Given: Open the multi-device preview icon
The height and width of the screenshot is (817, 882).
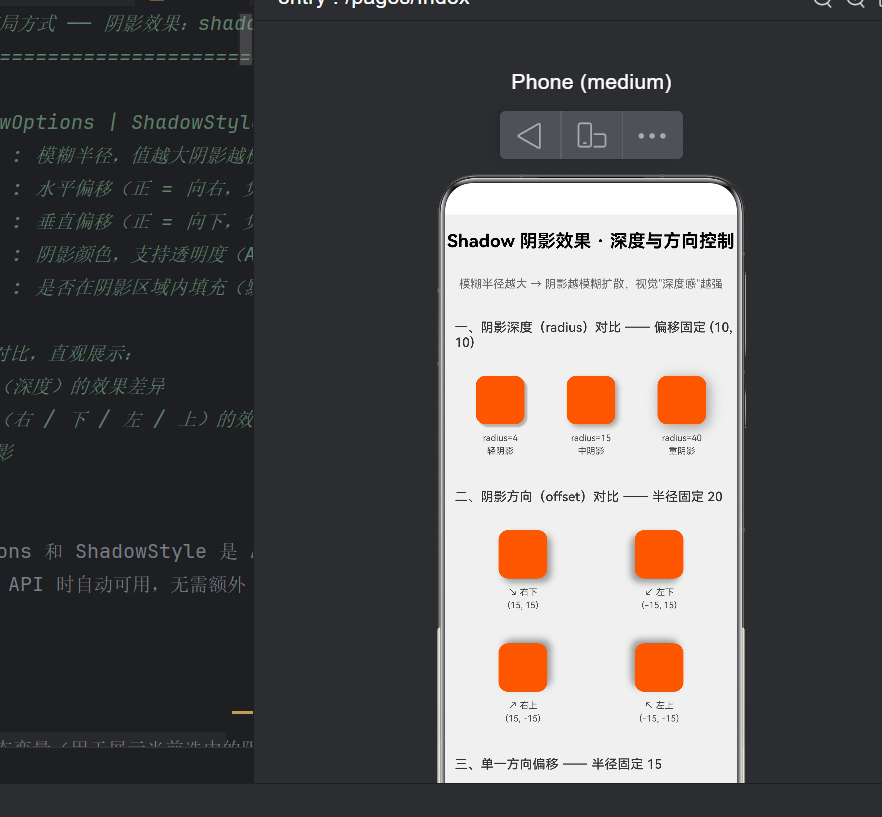Looking at the screenshot, I should [591, 136].
